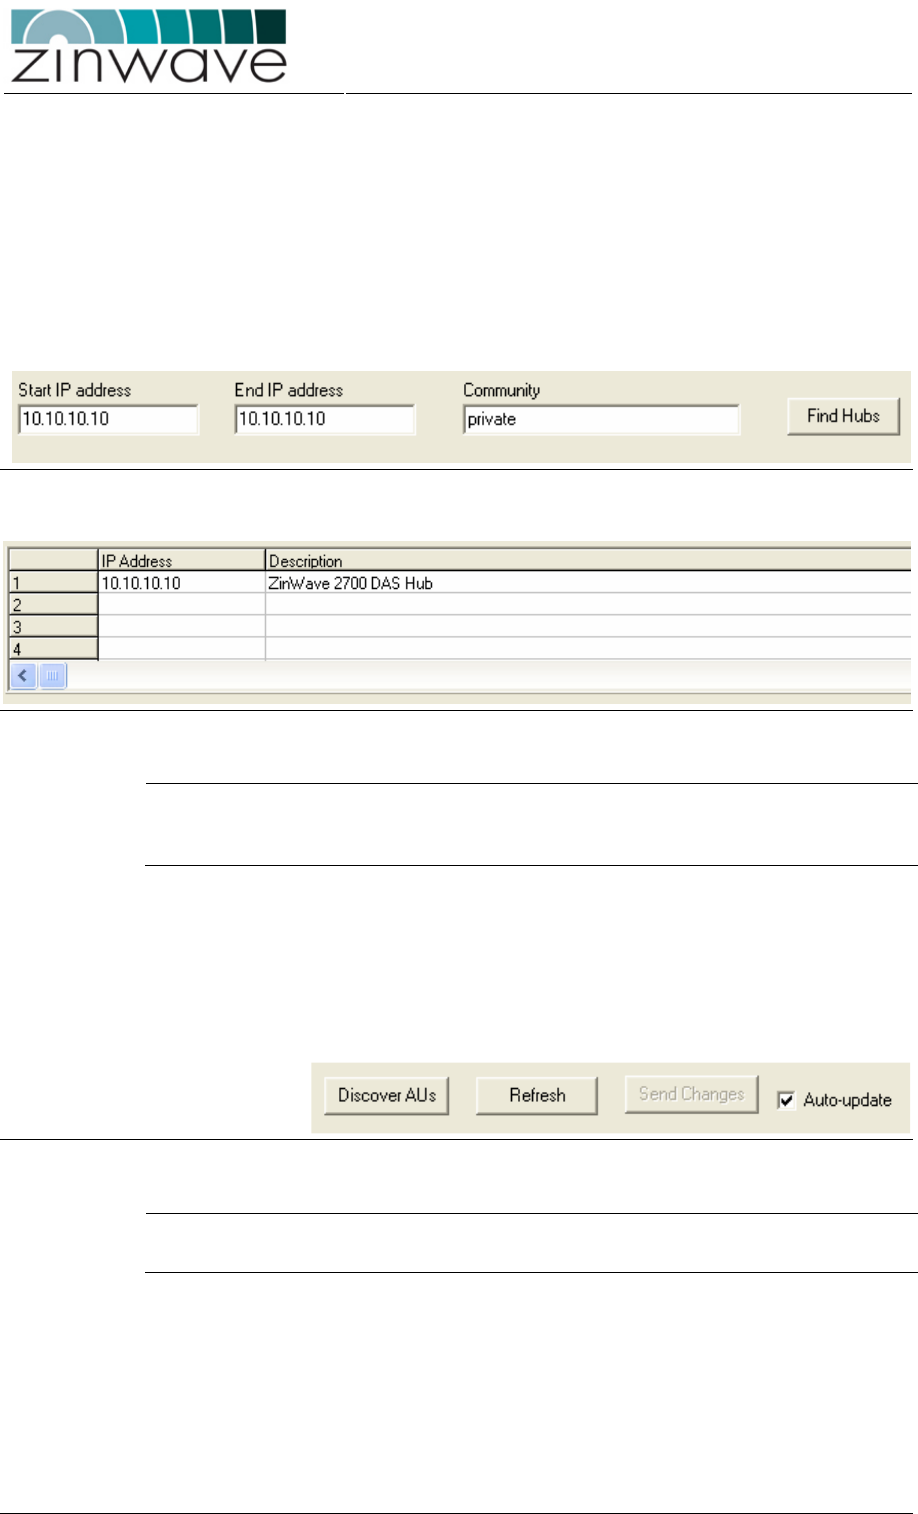Screen dimensions: 918x1514
Task: Click the Zinwave logo
Action: pos(149,47)
